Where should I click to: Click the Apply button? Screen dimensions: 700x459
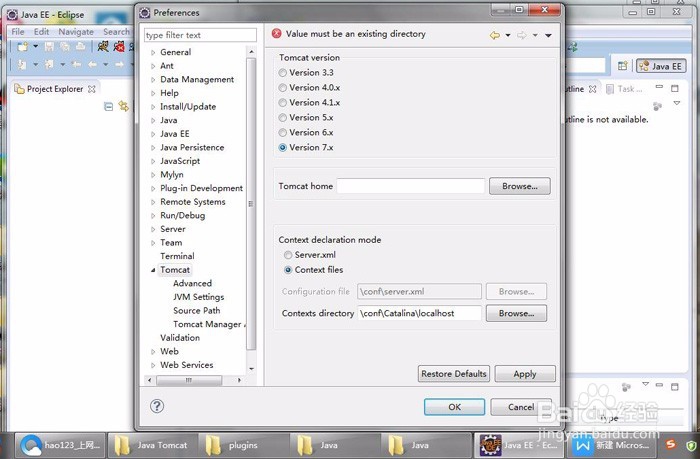coord(525,374)
